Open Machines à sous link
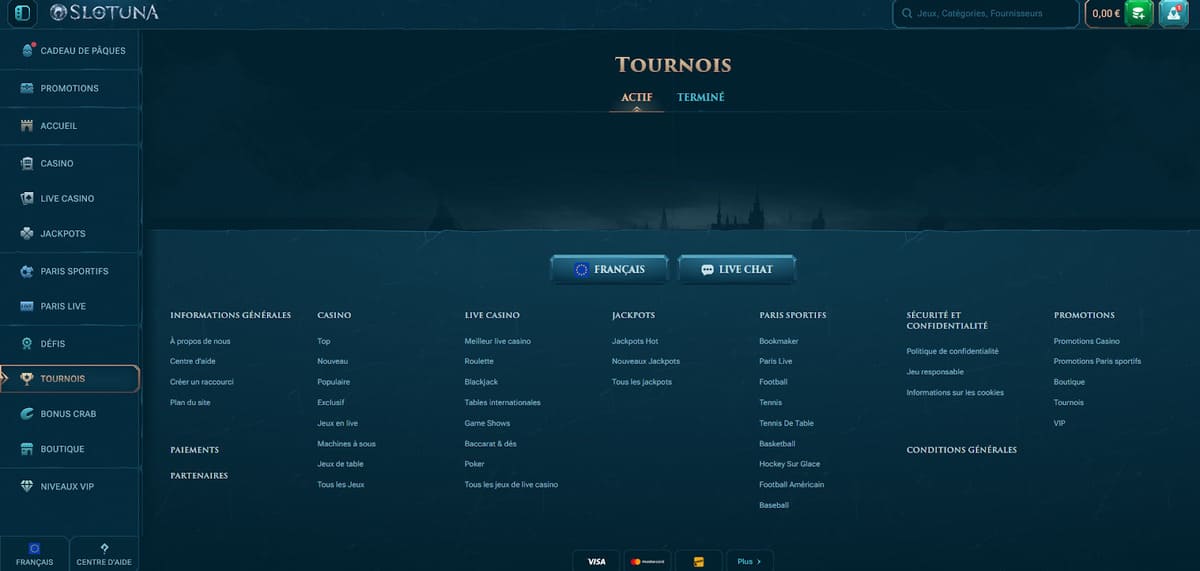This screenshot has width=1200, height=571. coord(346,443)
